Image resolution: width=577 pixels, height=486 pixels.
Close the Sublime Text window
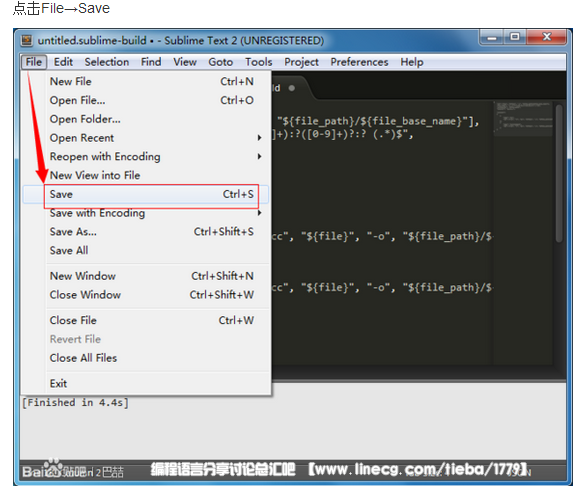click(547, 37)
